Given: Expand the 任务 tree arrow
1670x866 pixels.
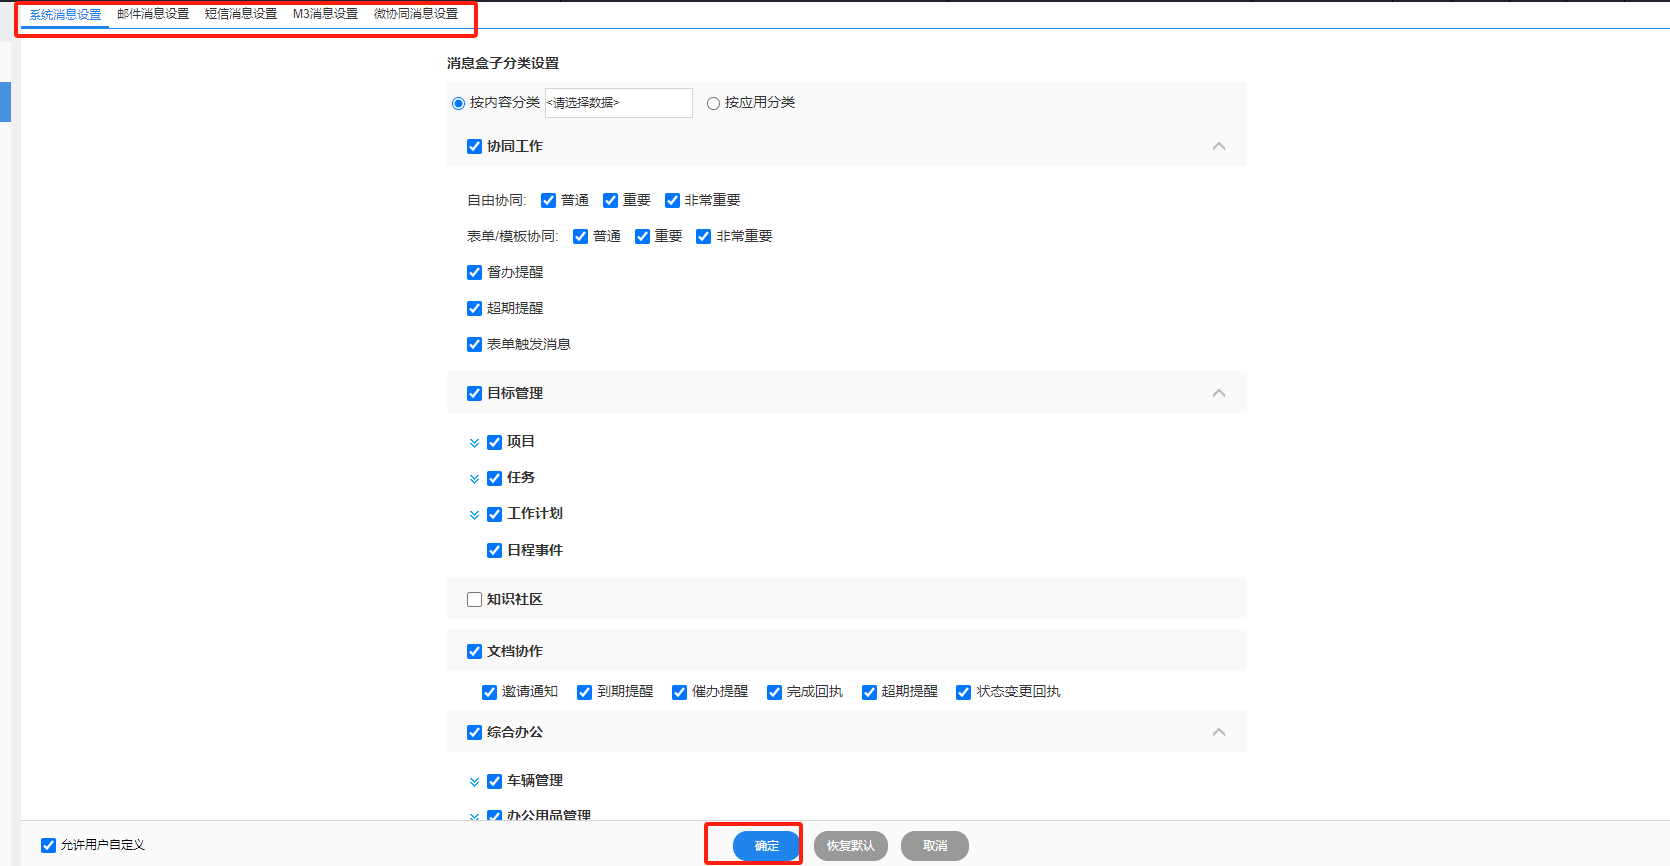Looking at the screenshot, I should click(474, 479).
